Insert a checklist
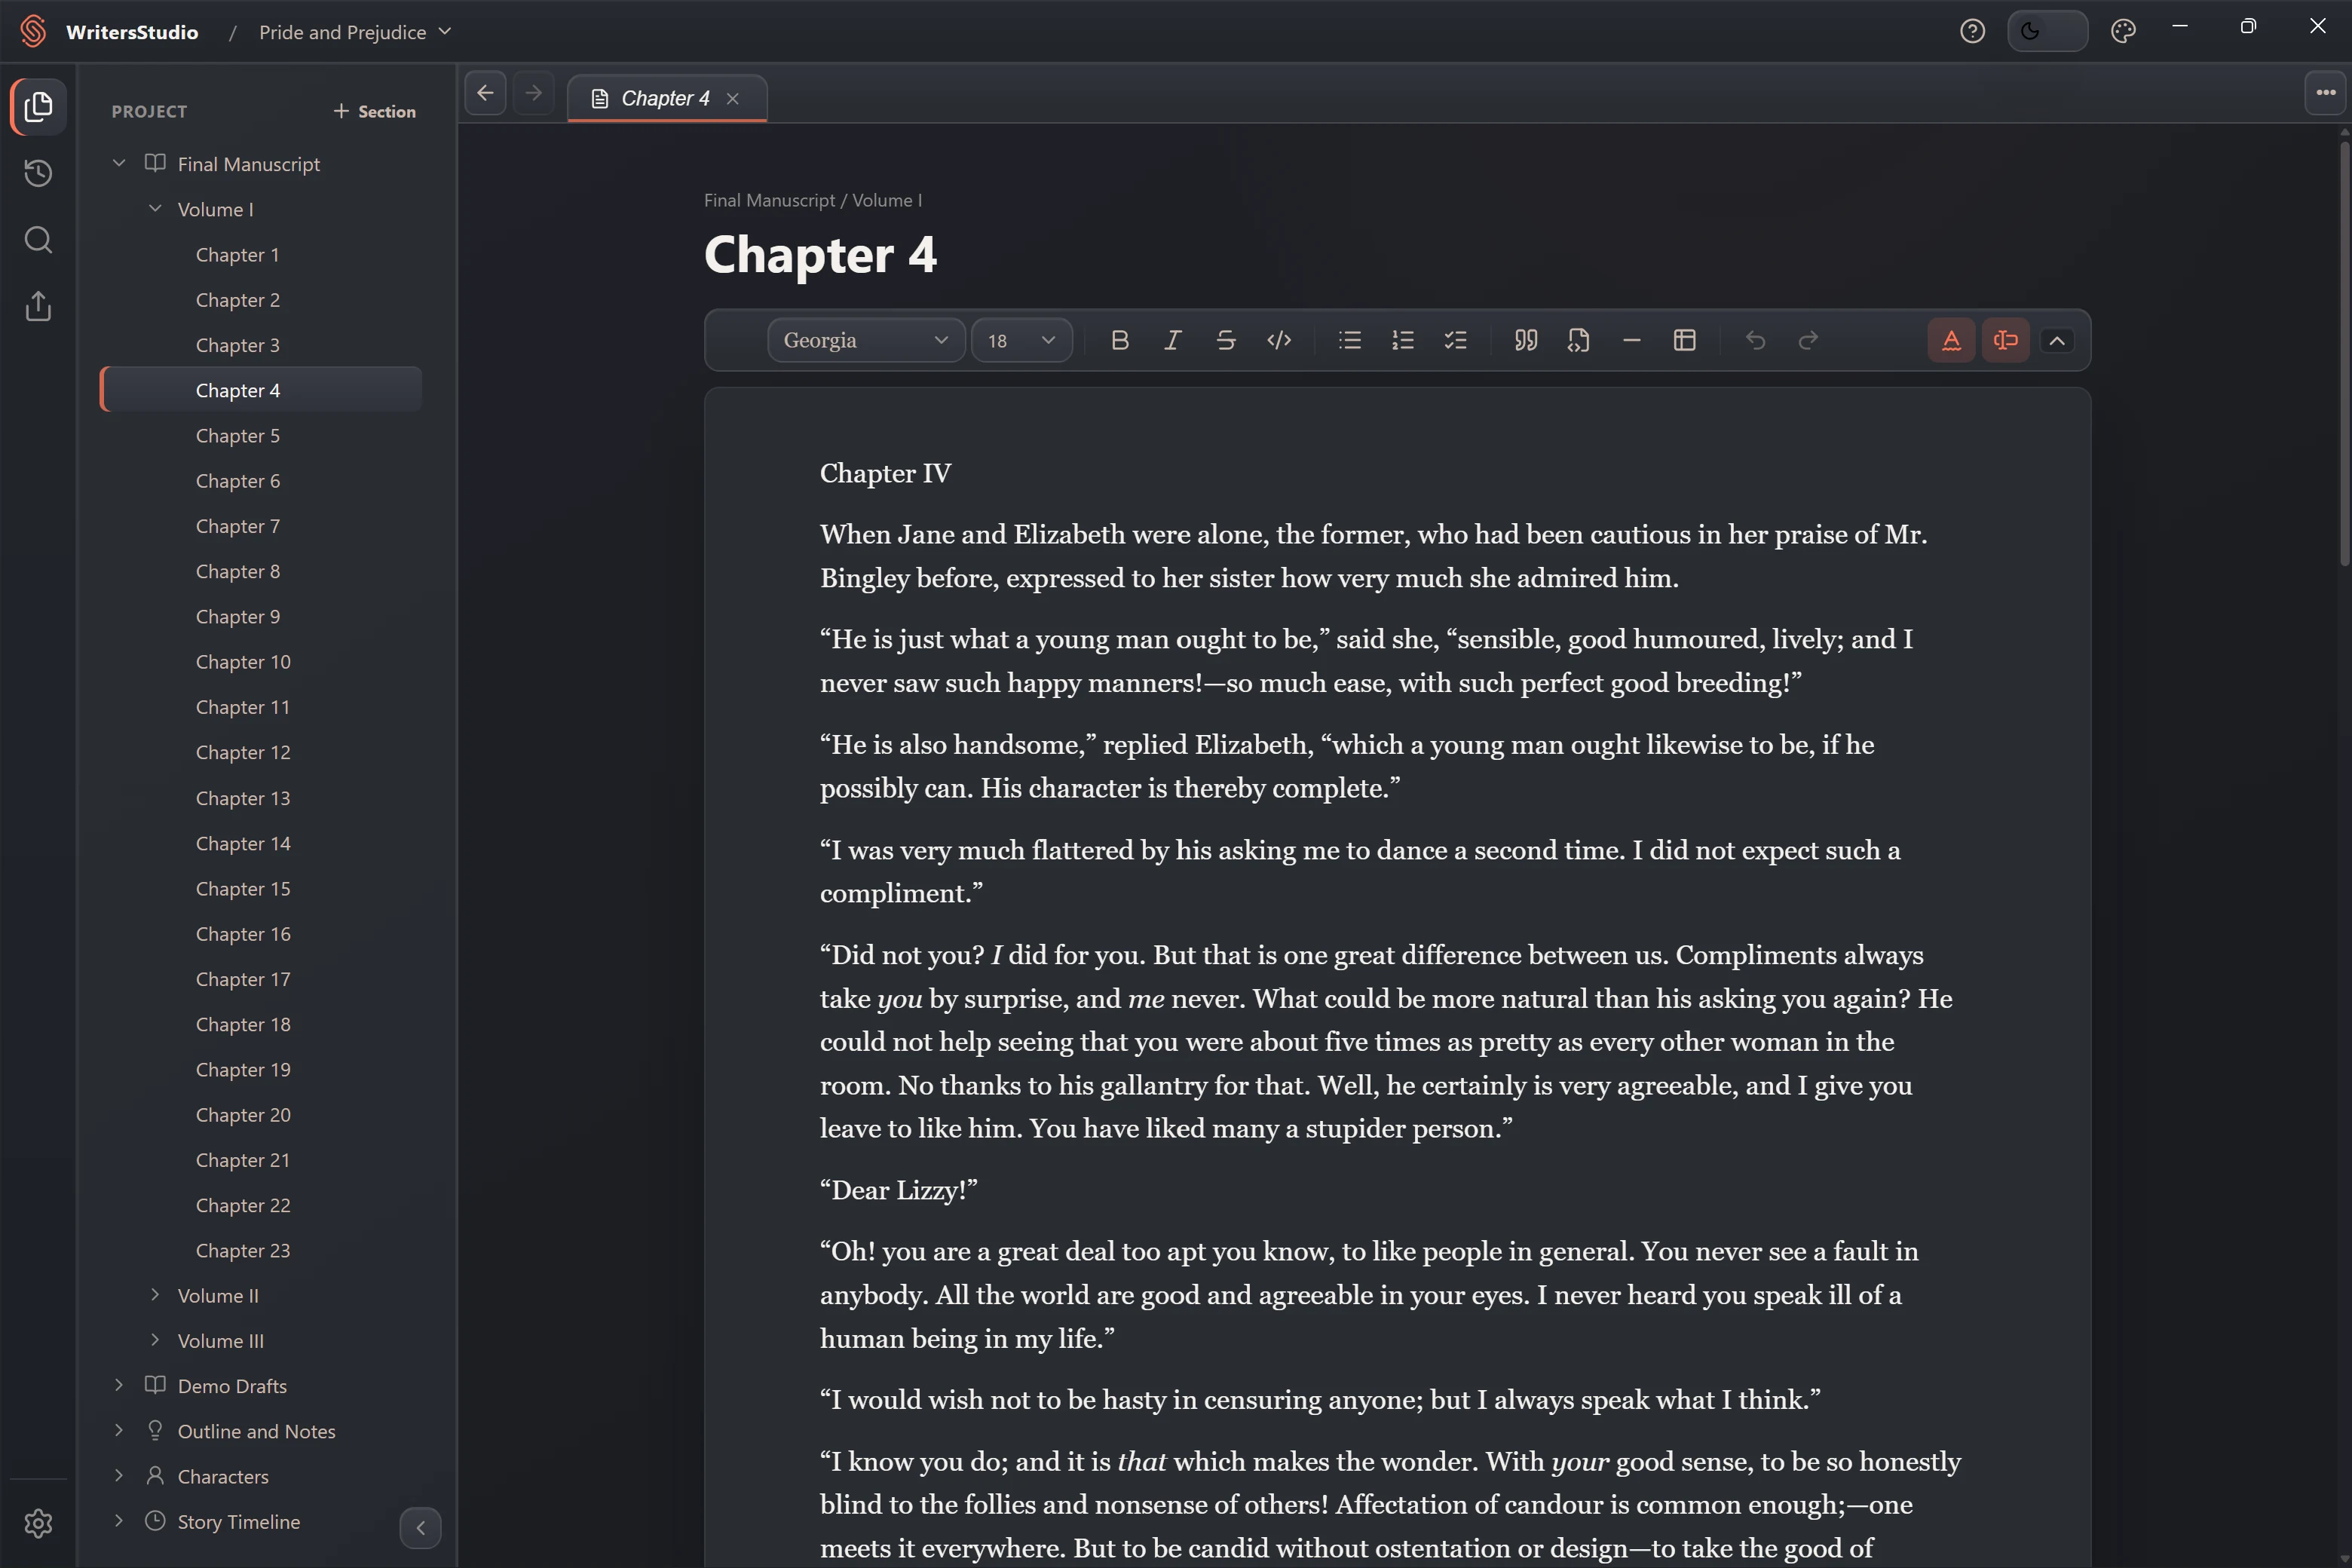The width and height of the screenshot is (2352, 1568). click(1456, 340)
